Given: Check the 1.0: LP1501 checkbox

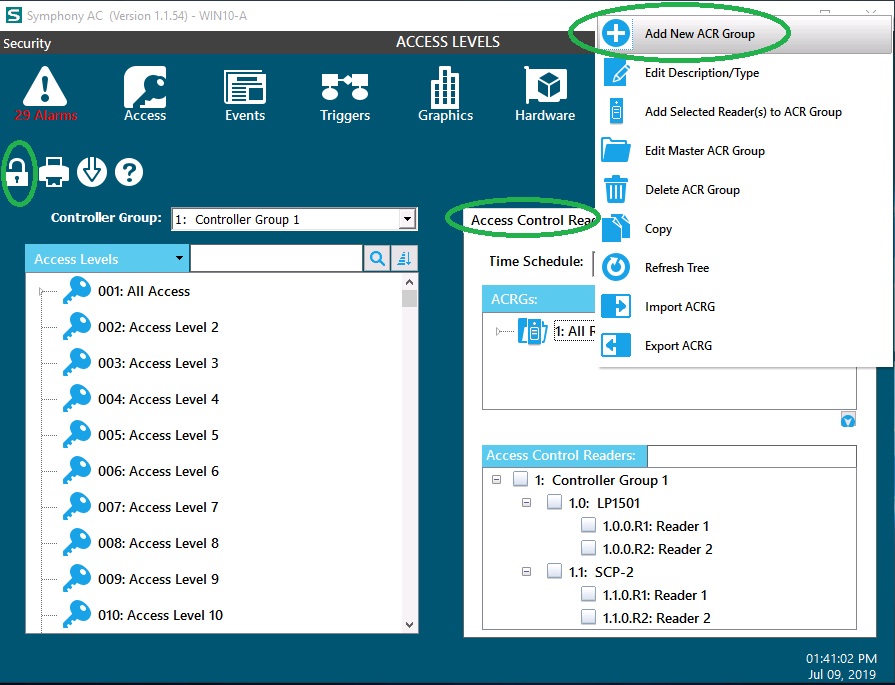Looking at the screenshot, I should coord(554,502).
